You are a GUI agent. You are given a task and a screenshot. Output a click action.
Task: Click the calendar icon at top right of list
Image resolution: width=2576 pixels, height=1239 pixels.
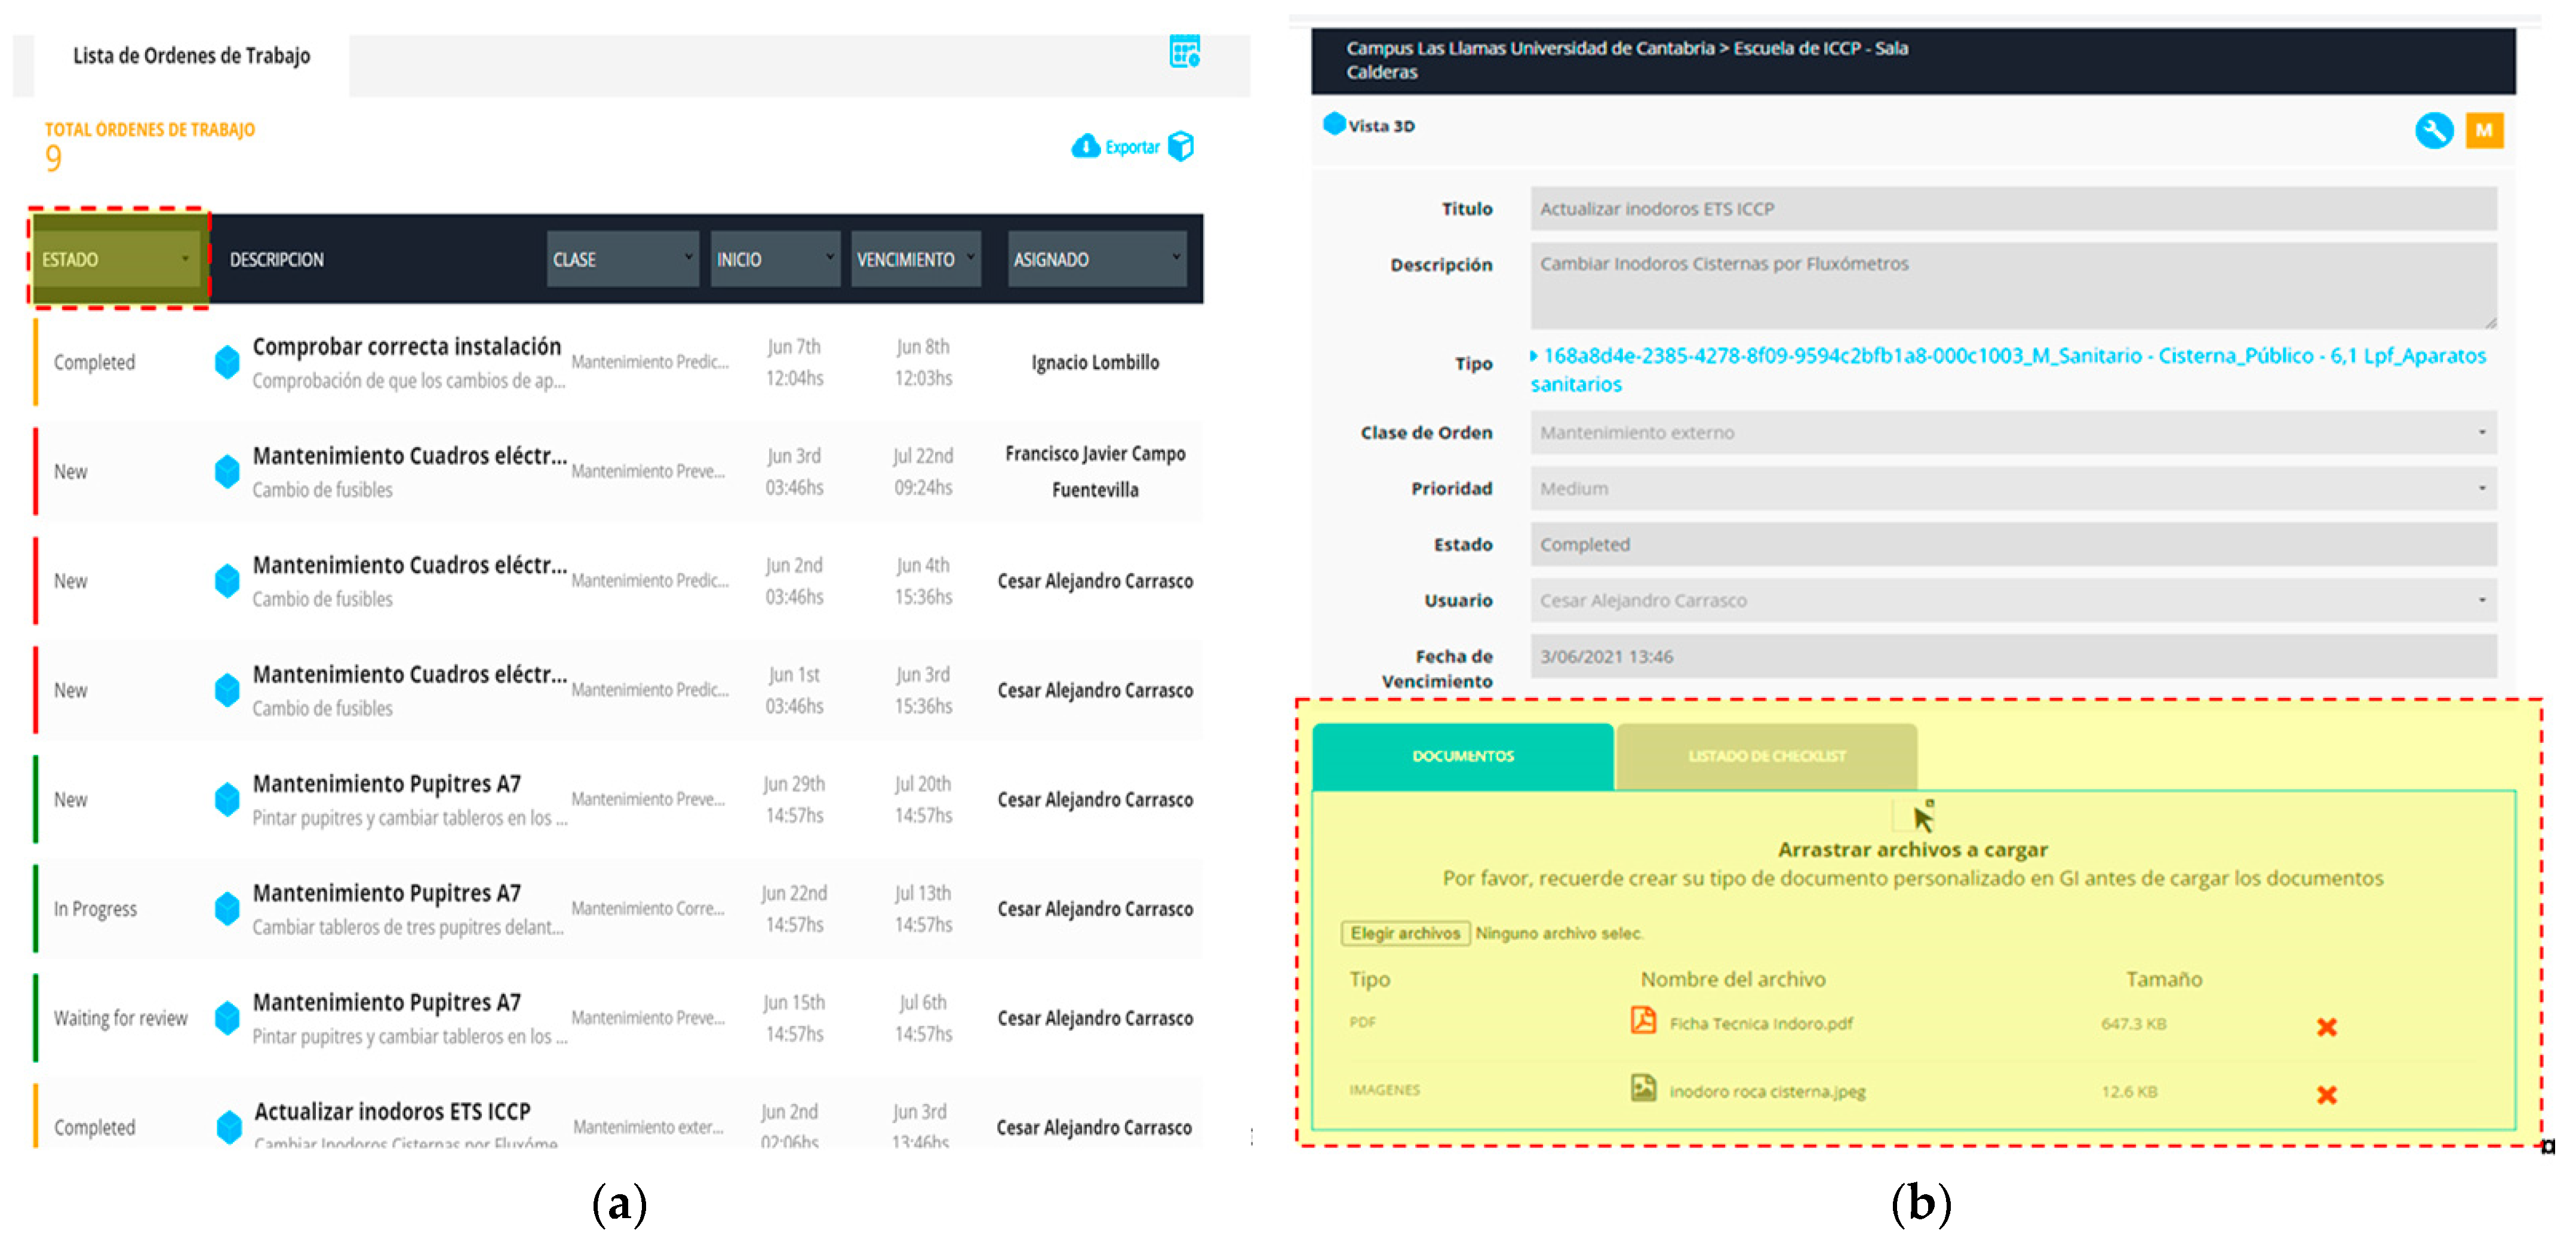click(1184, 51)
